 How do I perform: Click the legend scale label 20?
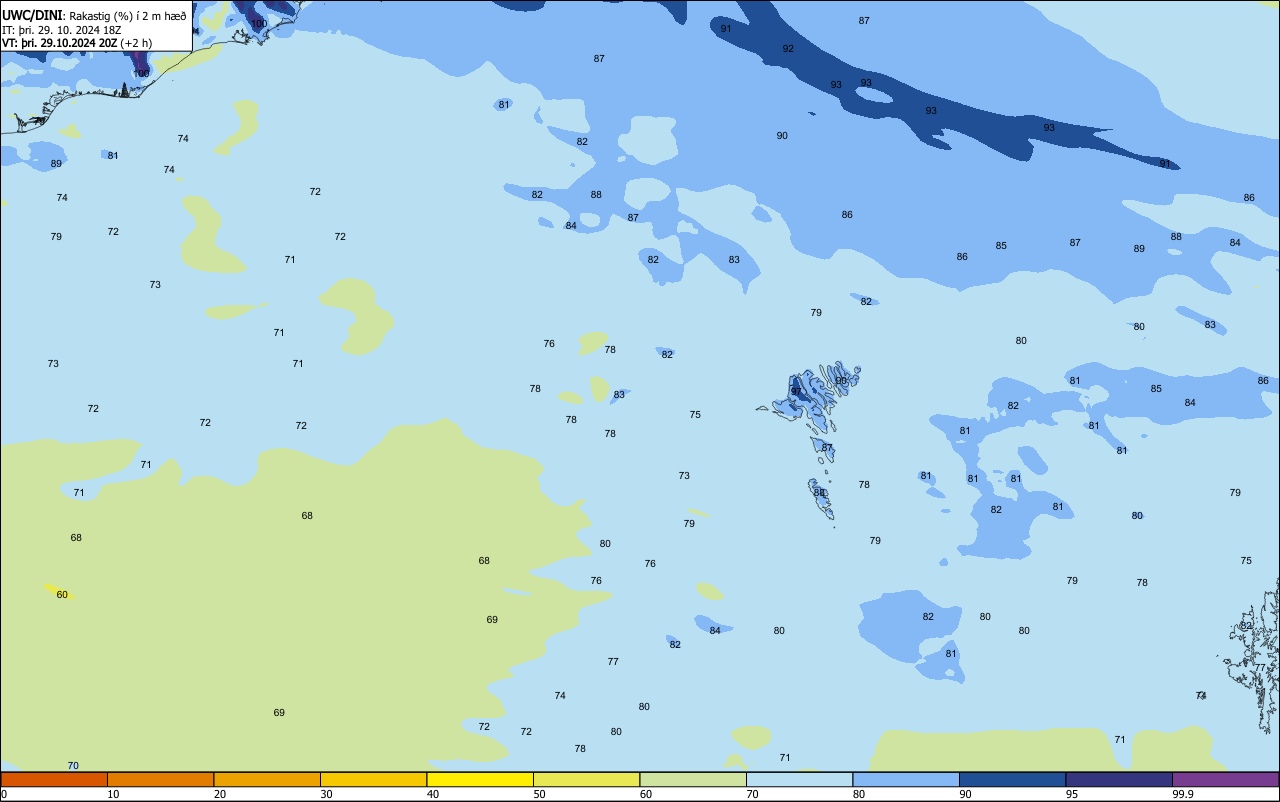point(220,794)
